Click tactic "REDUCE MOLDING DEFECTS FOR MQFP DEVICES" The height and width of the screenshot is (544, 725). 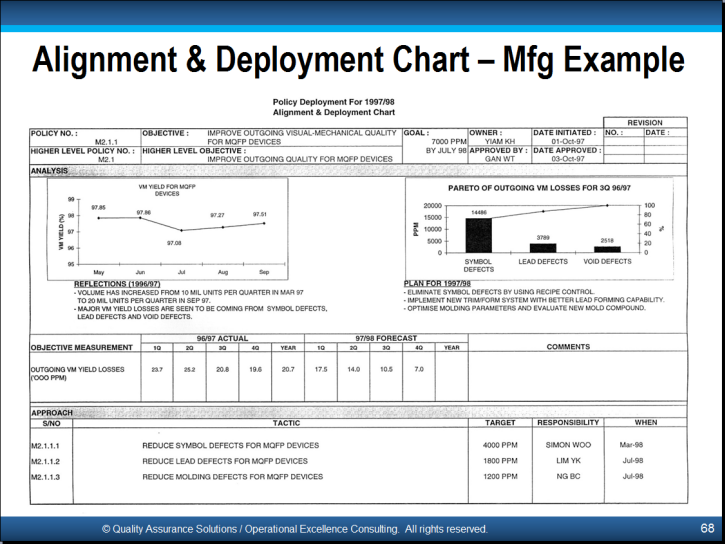(x=233, y=477)
